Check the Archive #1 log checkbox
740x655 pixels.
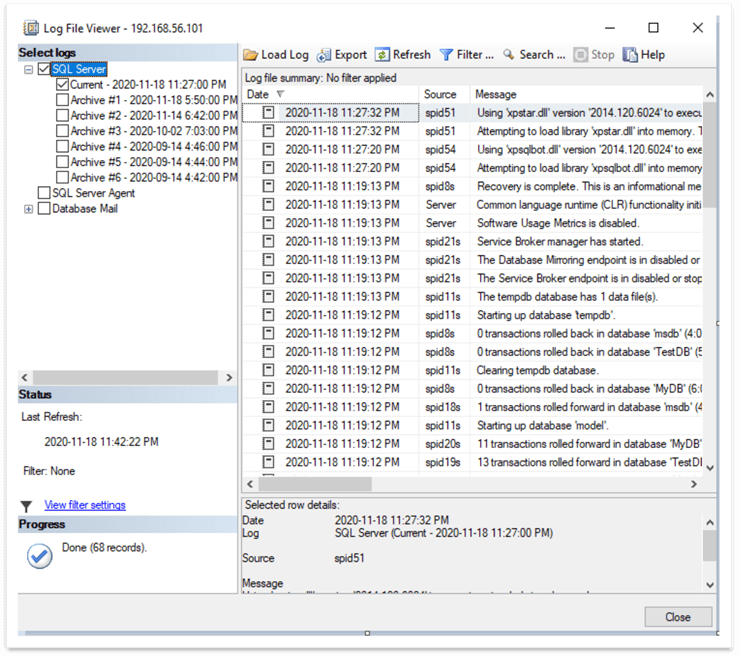[x=62, y=100]
